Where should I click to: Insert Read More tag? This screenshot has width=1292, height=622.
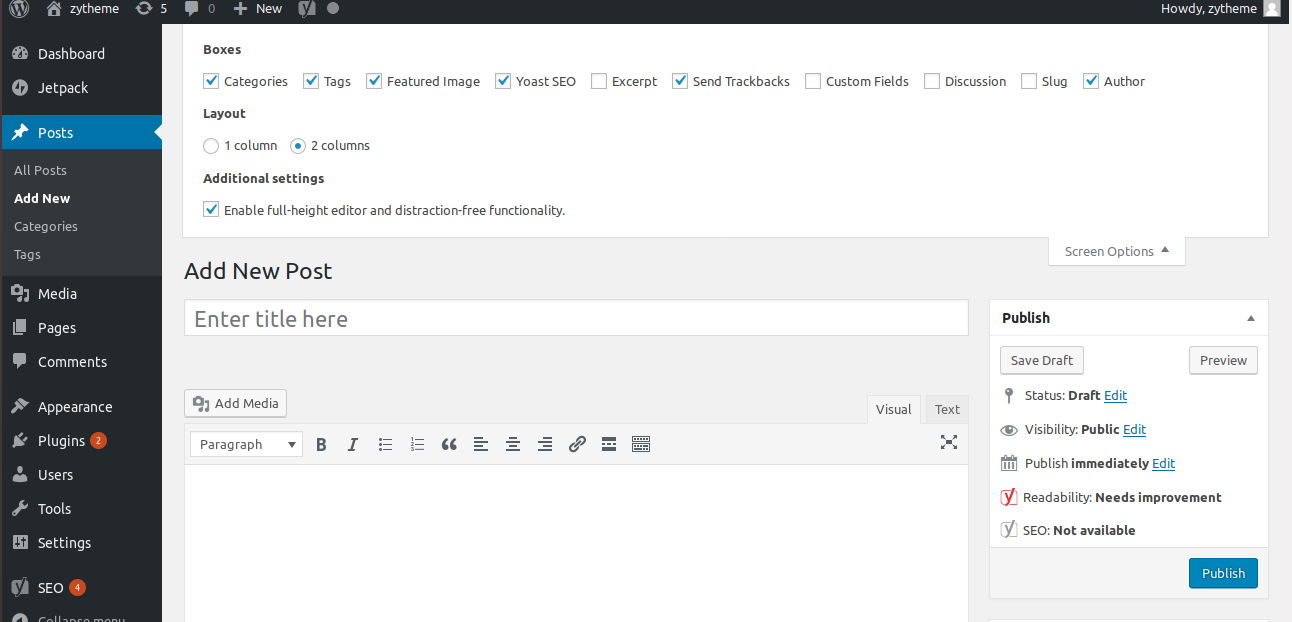tap(609, 445)
